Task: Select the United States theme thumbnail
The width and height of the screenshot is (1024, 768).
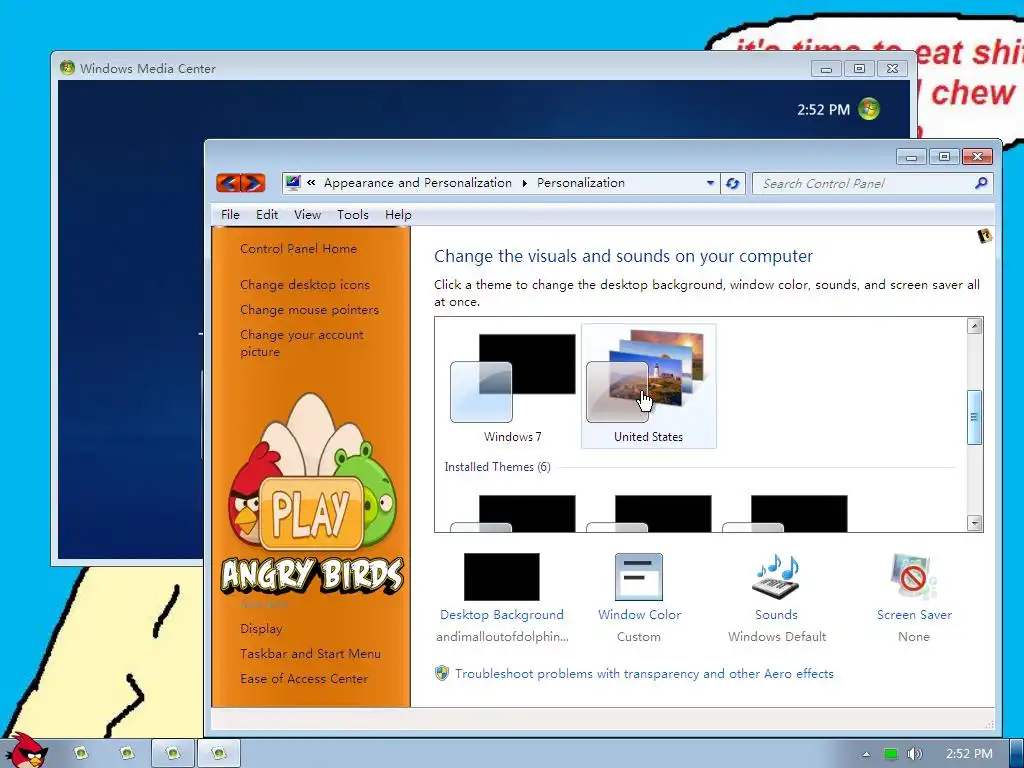Action: pyautogui.click(x=648, y=385)
